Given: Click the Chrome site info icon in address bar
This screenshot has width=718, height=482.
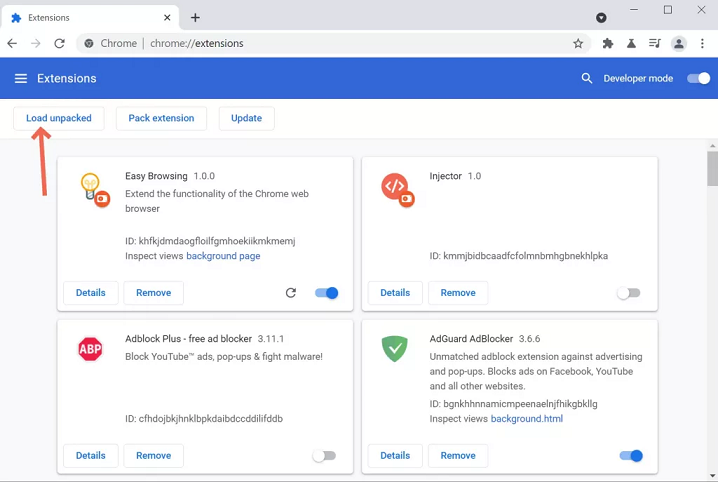Looking at the screenshot, I should click(x=89, y=43).
